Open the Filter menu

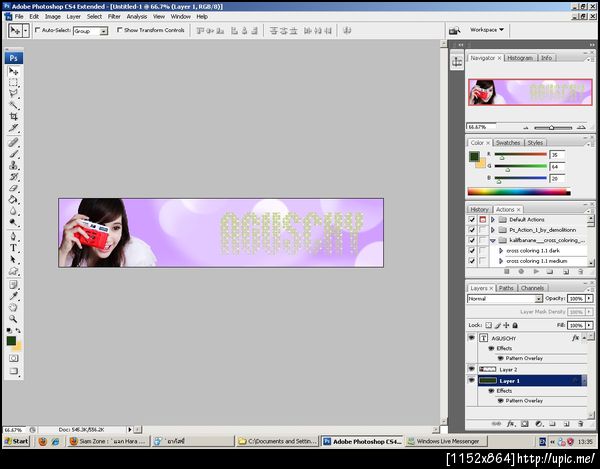point(114,16)
